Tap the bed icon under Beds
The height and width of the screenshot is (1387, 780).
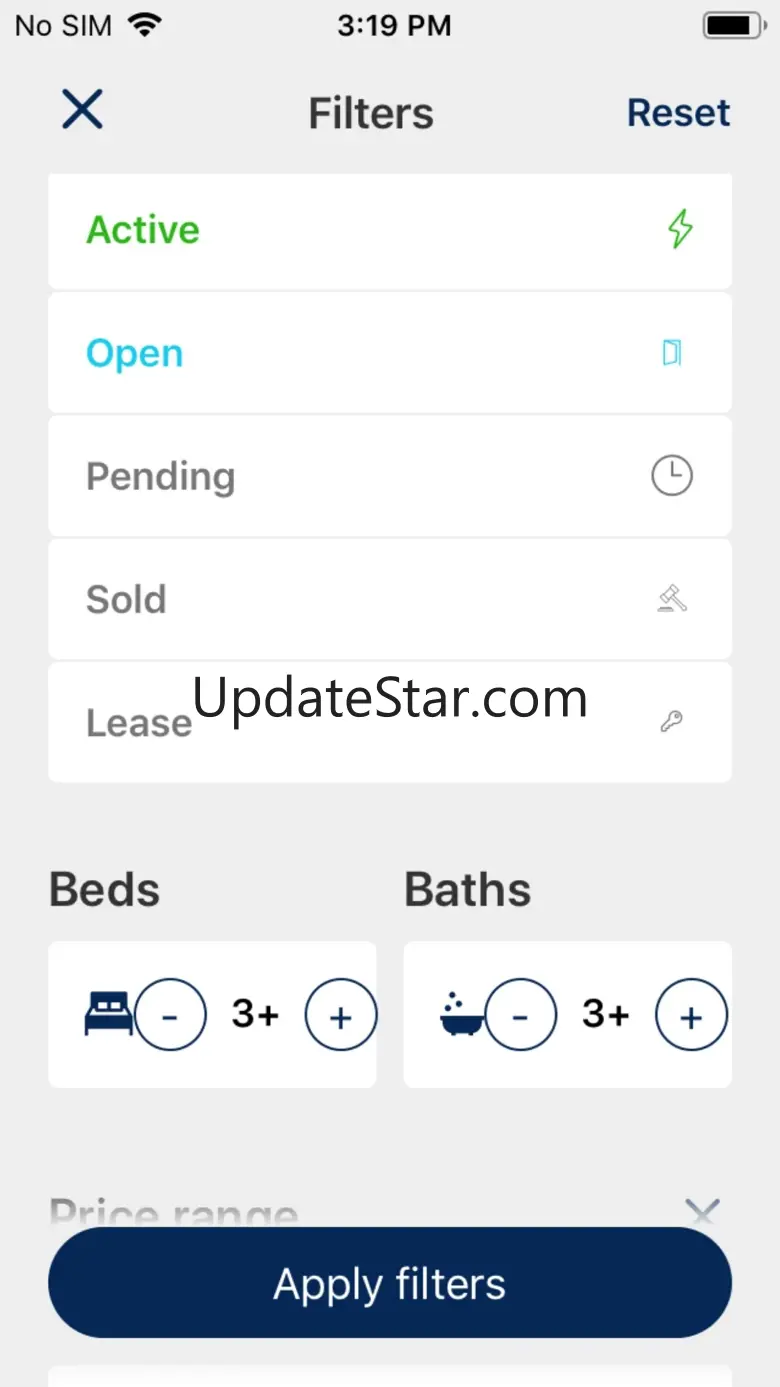tap(108, 1014)
